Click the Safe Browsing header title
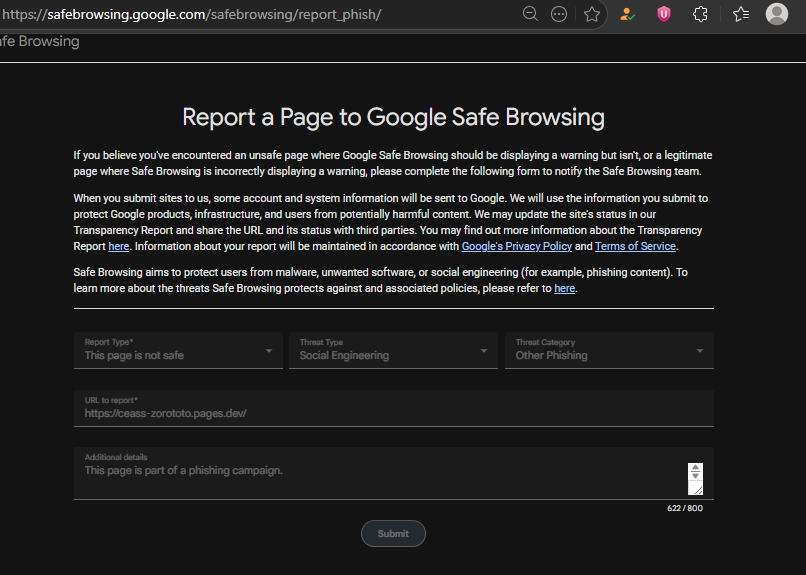Viewport: 806px width, 575px height. pos(40,41)
